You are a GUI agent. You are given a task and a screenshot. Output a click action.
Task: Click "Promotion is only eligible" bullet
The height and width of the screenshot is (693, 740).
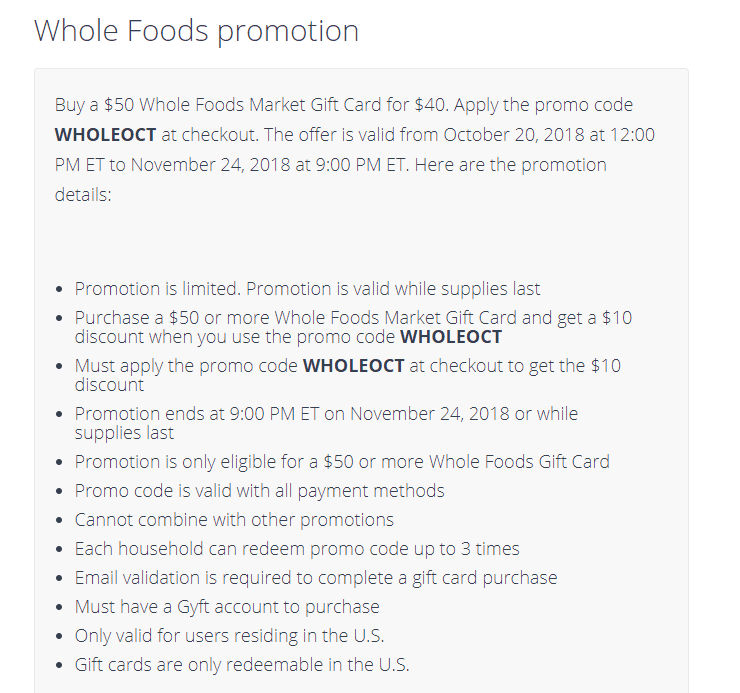click(342, 462)
